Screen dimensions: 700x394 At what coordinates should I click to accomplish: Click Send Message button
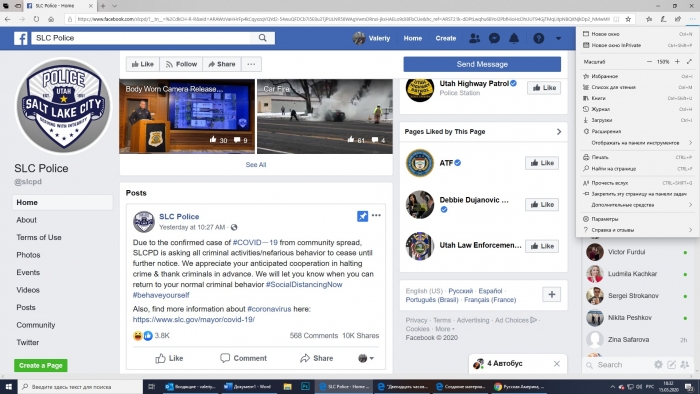pyautogui.click(x=482, y=64)
